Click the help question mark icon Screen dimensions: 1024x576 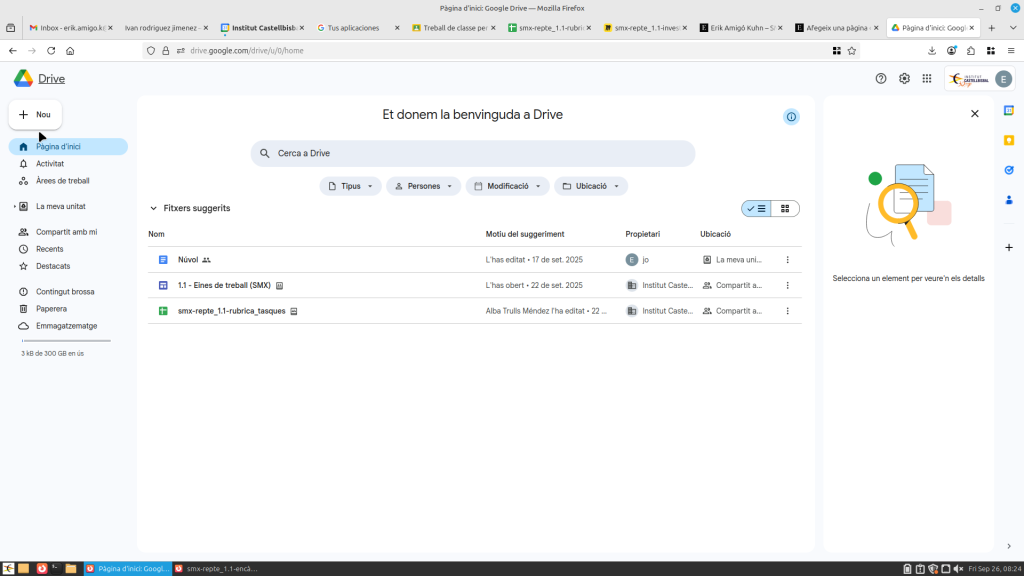click(x=881, y=79)
